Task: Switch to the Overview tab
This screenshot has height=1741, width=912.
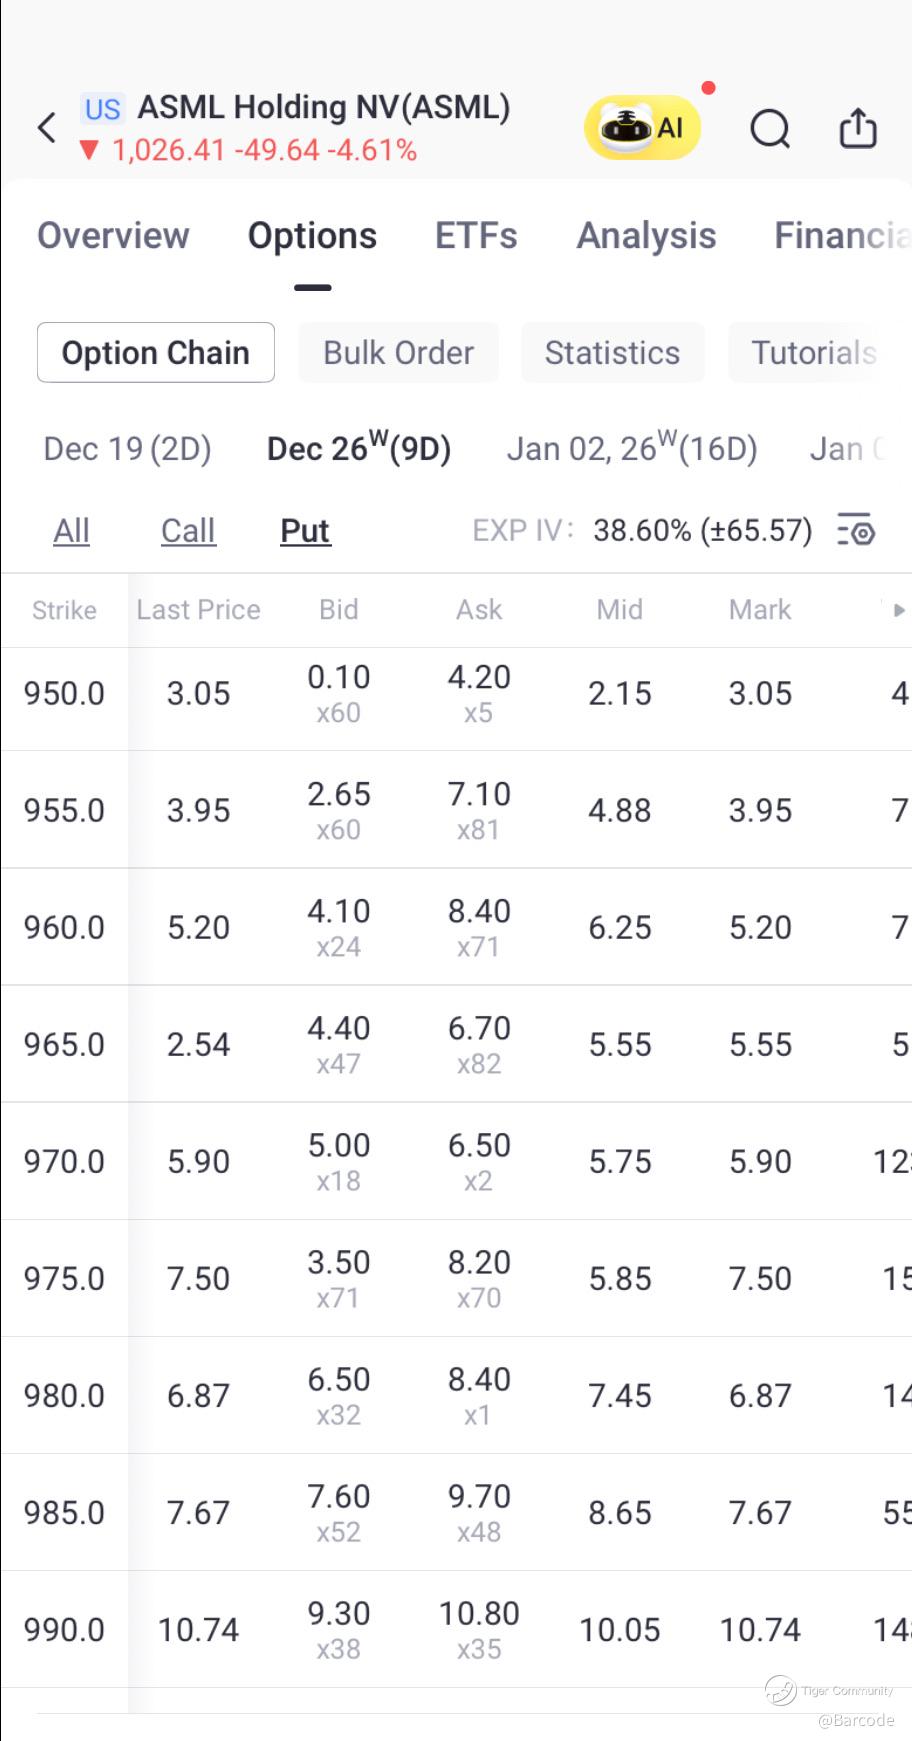Action: pos(113,236)
